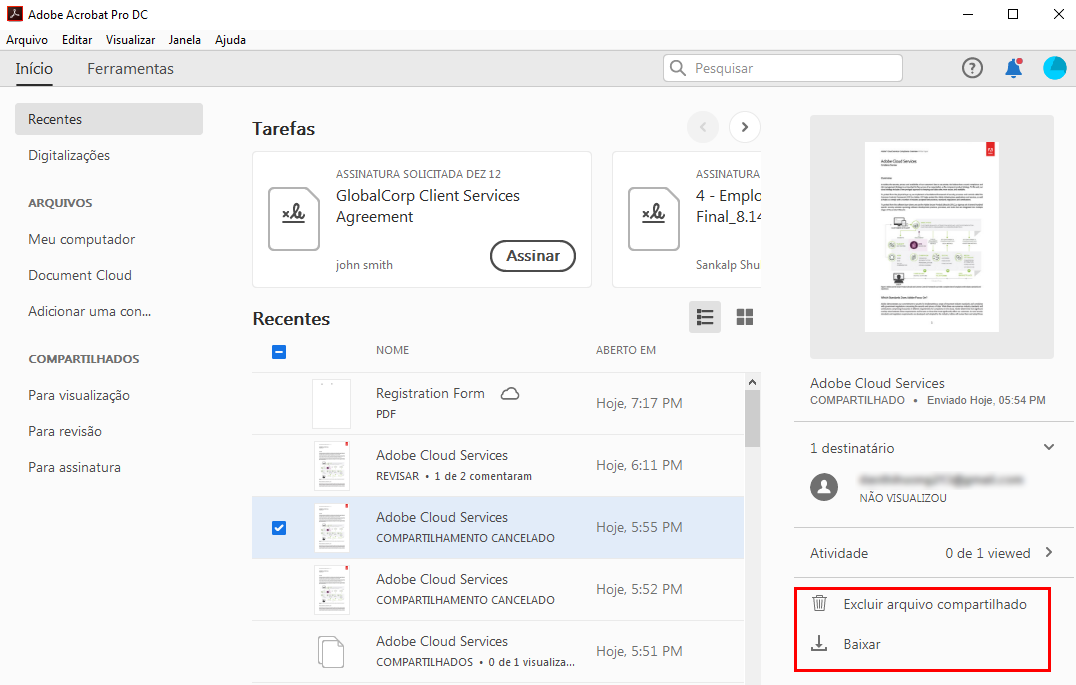Image resolution: width=1076 pixels, height=685 pixels.
Task: Open the Ajuda menu
Action: click(x=230, y=40)
